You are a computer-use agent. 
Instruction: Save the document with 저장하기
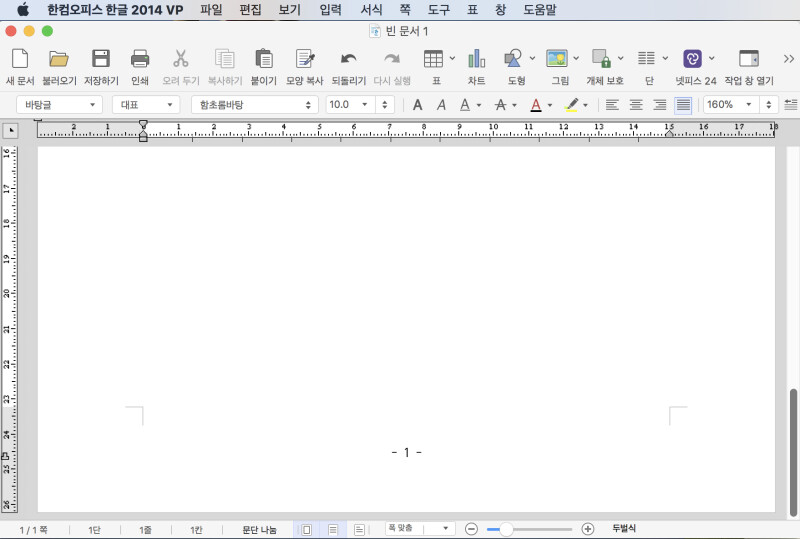pos(101,66)
